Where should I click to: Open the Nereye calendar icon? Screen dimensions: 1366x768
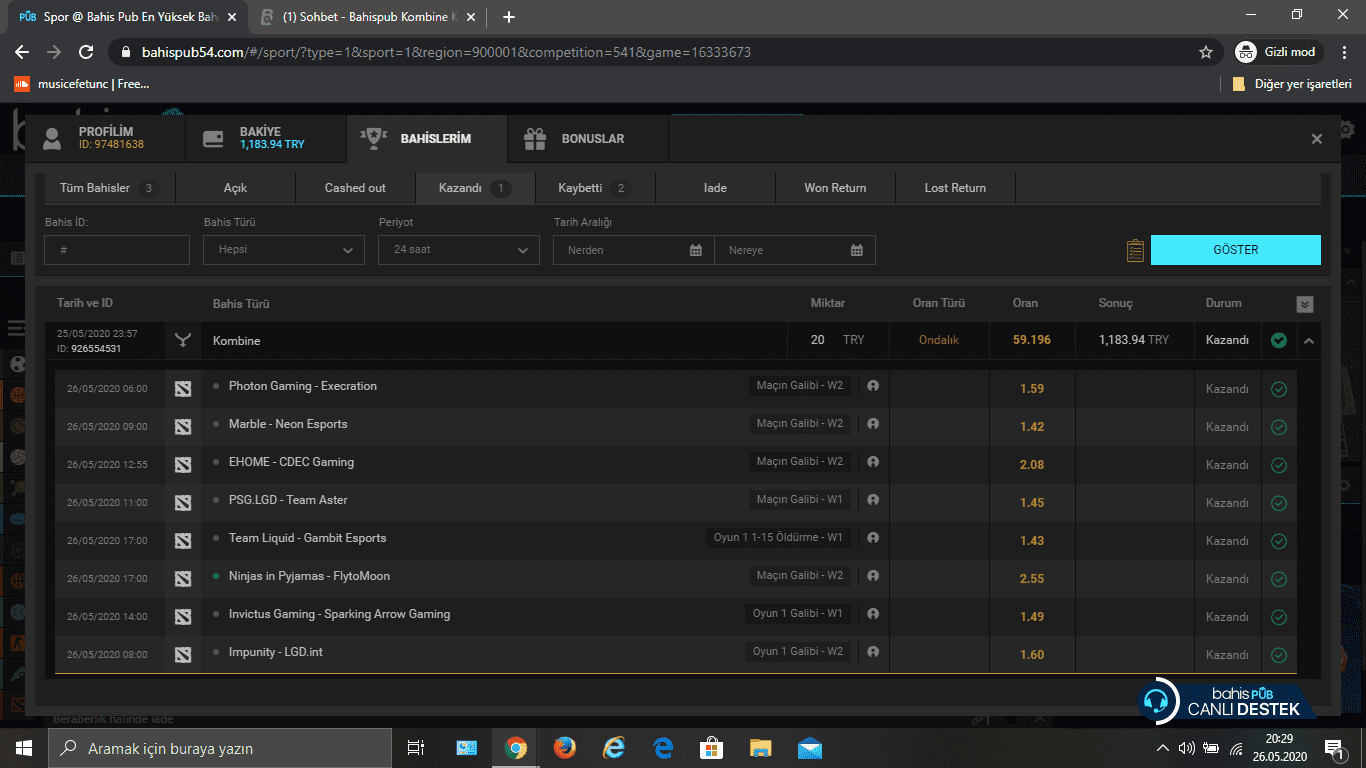(857, 250)
